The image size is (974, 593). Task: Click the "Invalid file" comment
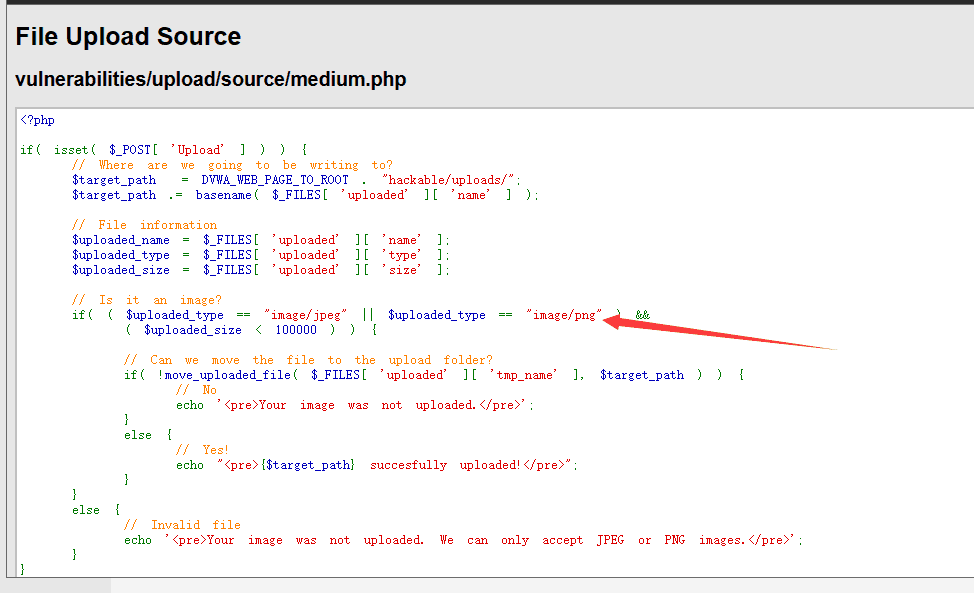click(x=182, y=525)
